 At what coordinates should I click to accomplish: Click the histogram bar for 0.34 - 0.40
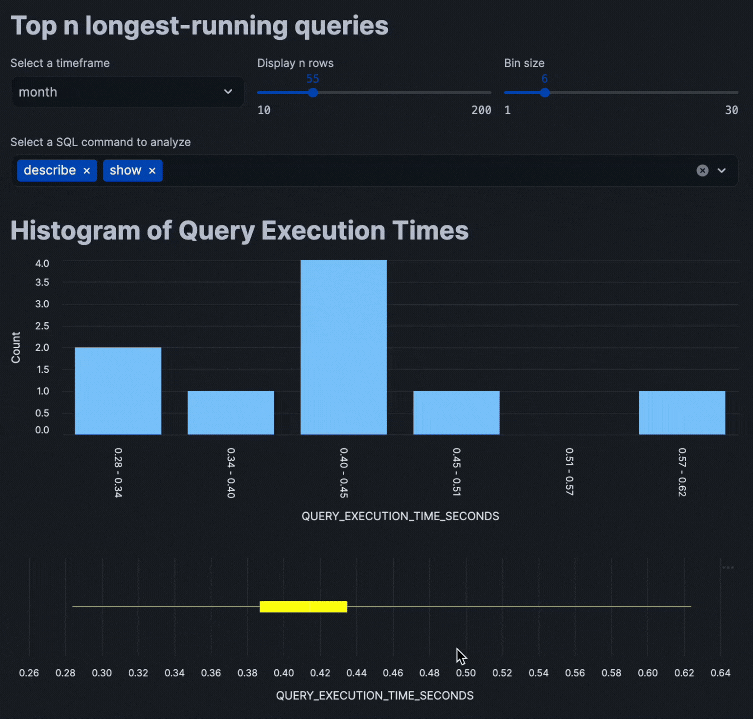pyautogui.click(x=231, y=412)
